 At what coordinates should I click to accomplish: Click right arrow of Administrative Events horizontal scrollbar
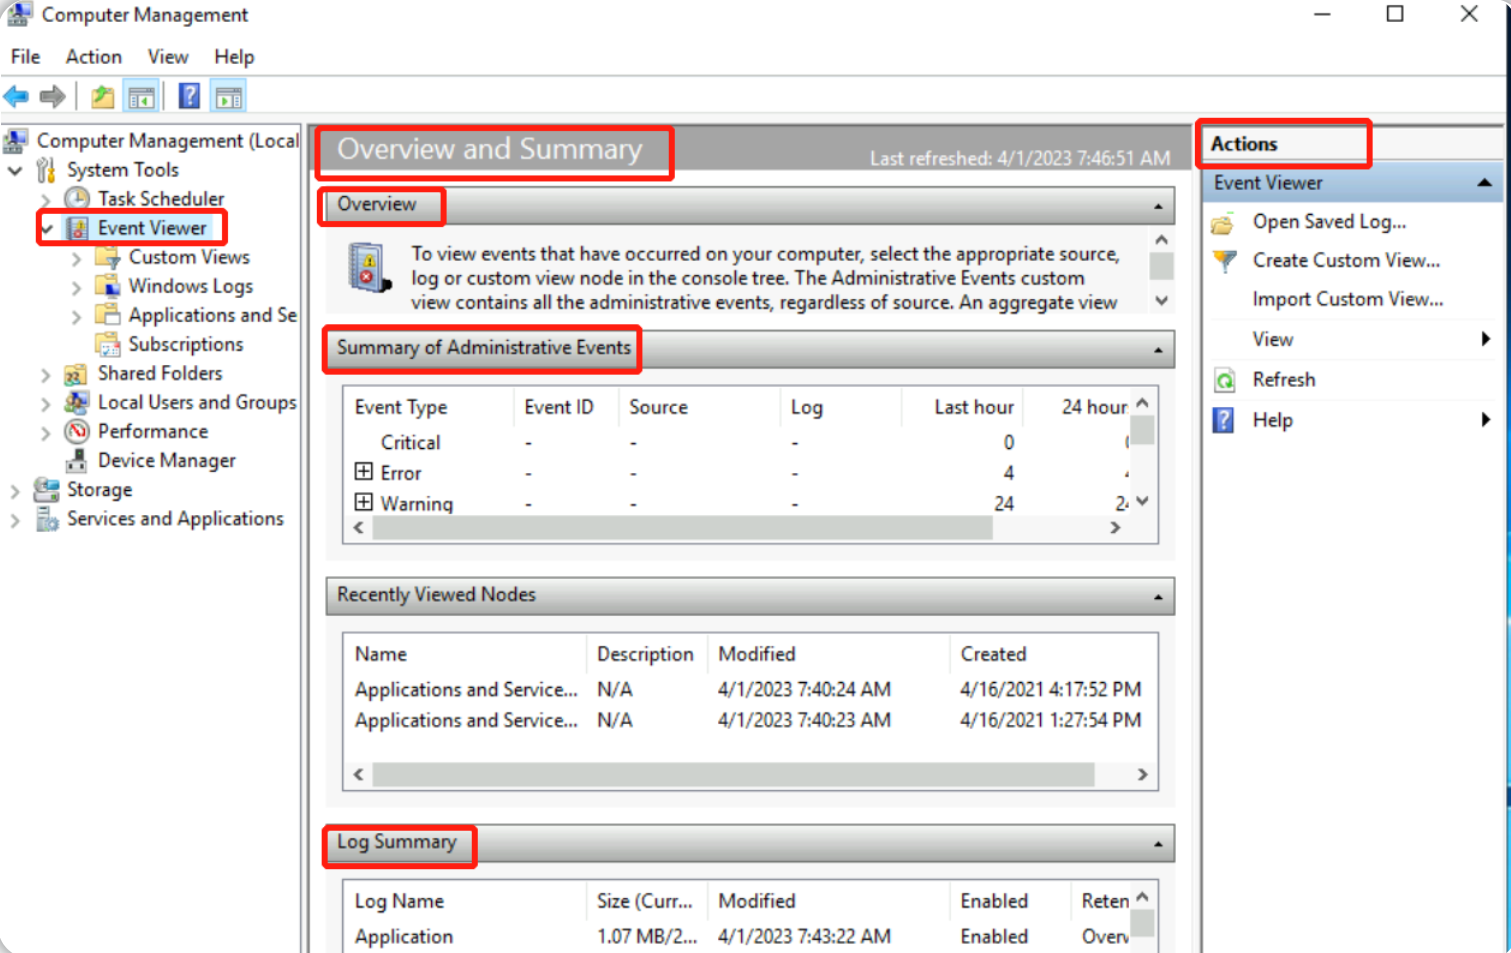[1115, 528]
